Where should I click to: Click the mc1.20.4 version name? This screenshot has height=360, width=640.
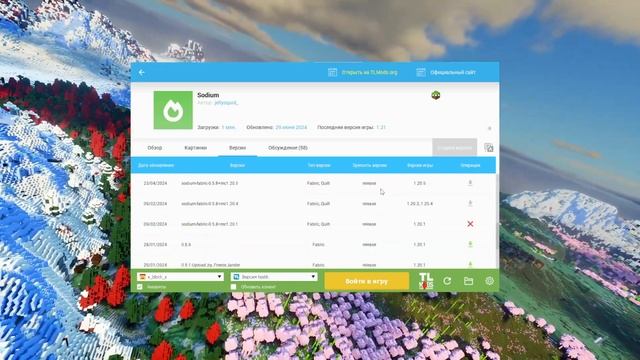209,204
